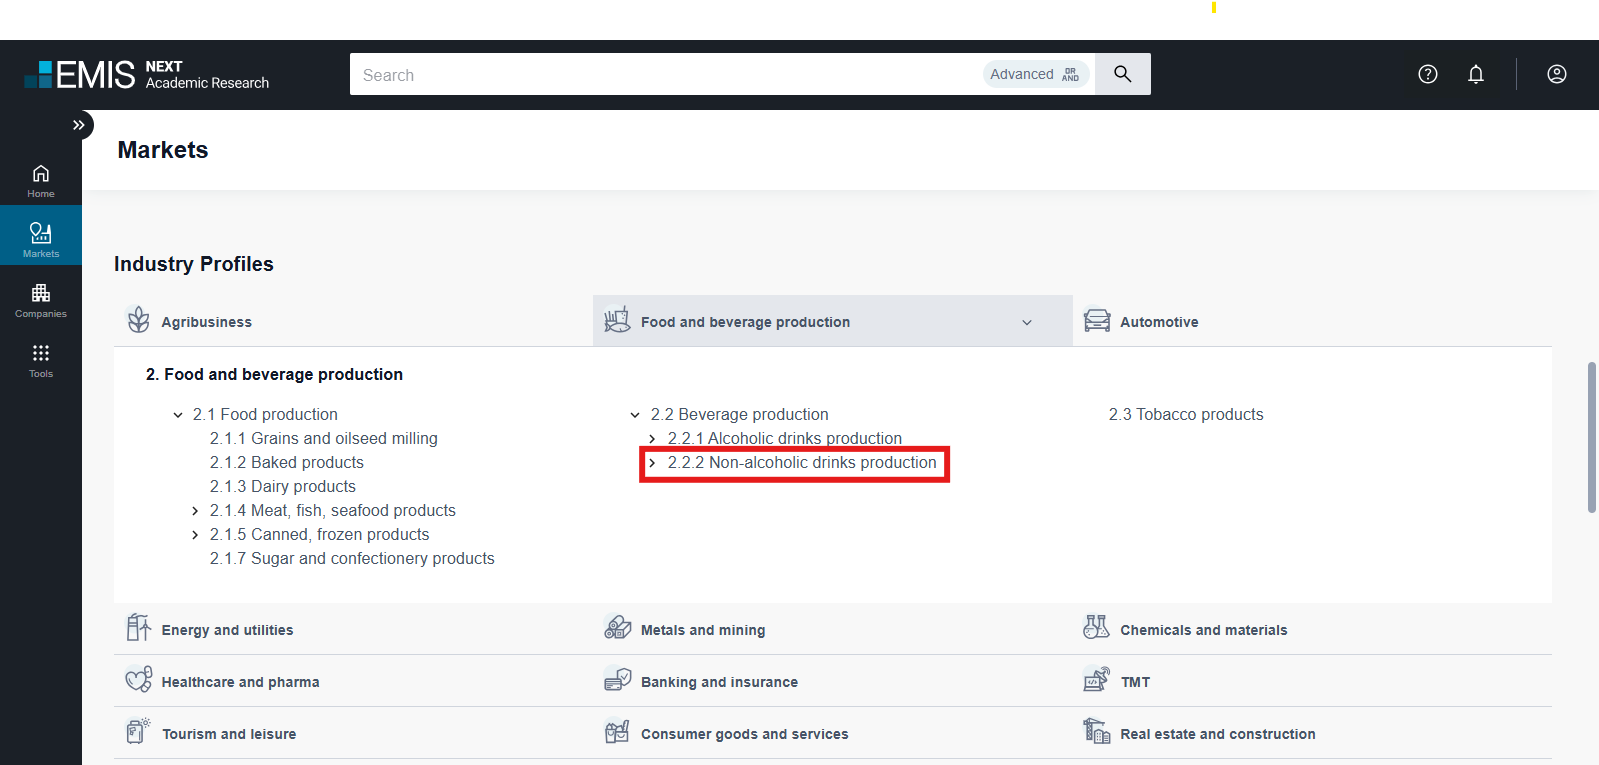Open 2.1.3 Dairy products link
1599x765 pixels.
(x=283, y=486)
